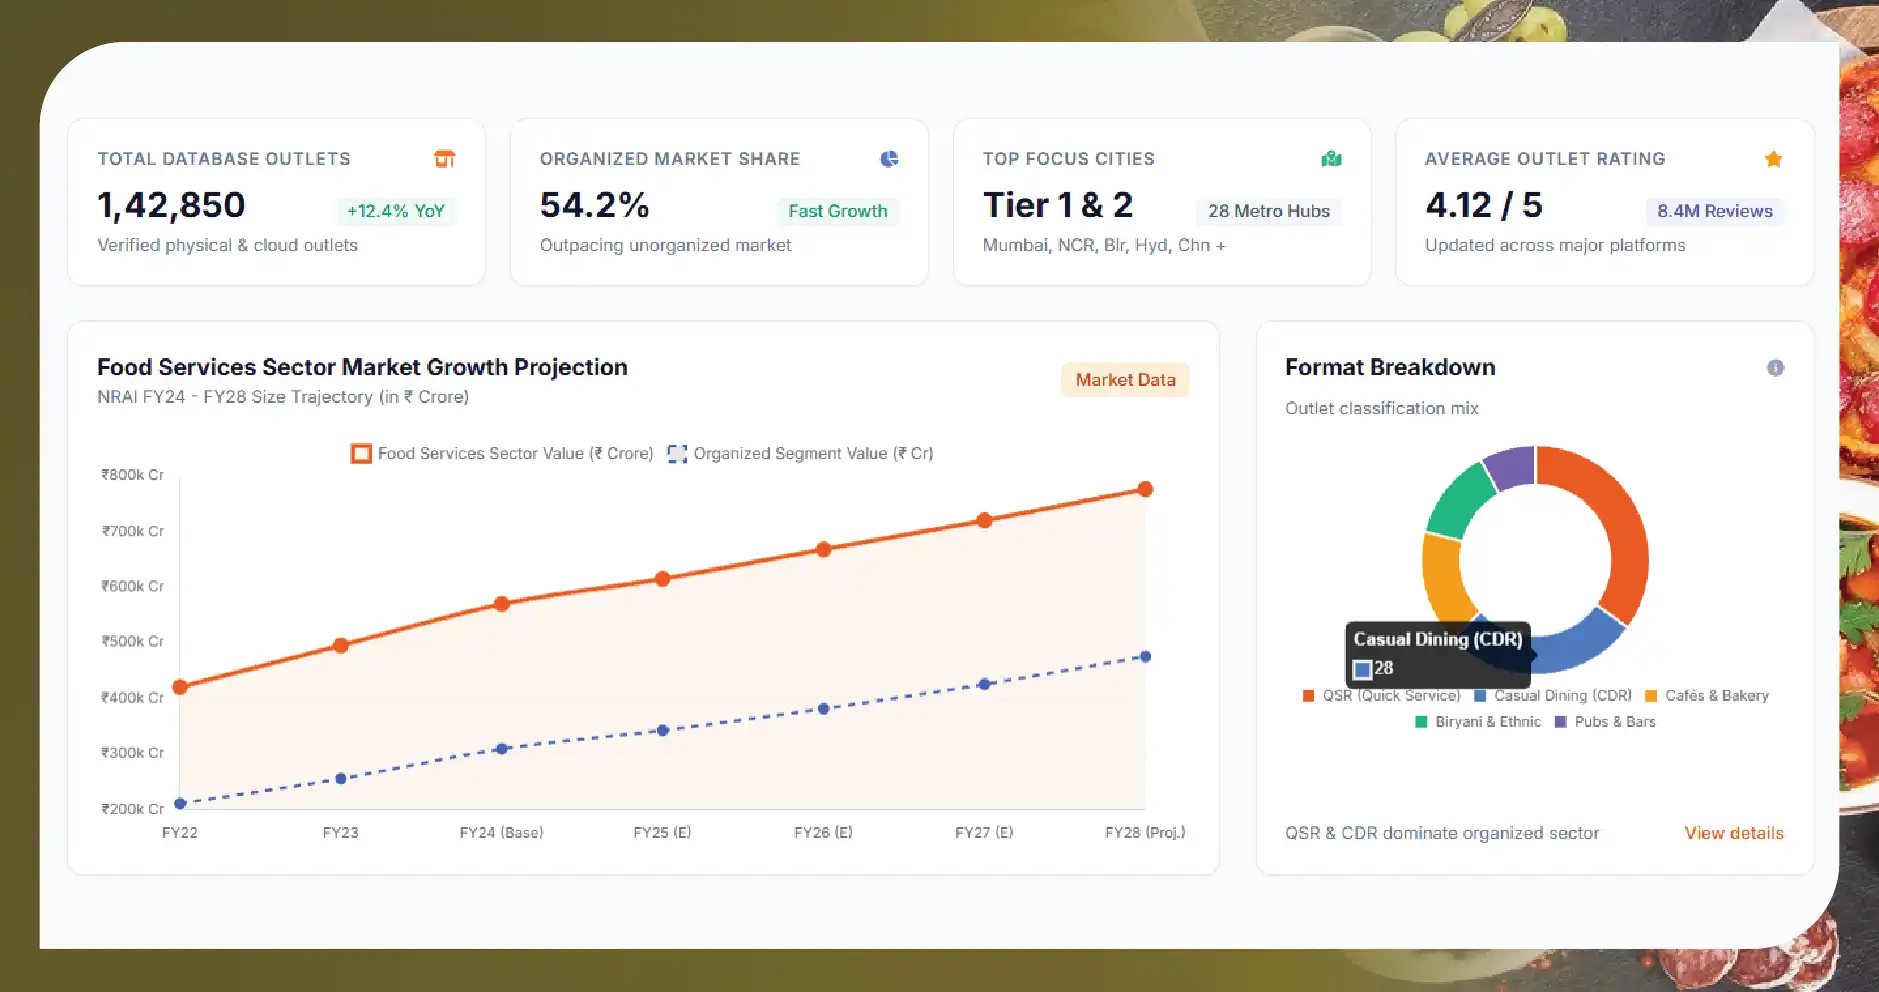Click the Format Breakdown heading

click(1390, 367)
